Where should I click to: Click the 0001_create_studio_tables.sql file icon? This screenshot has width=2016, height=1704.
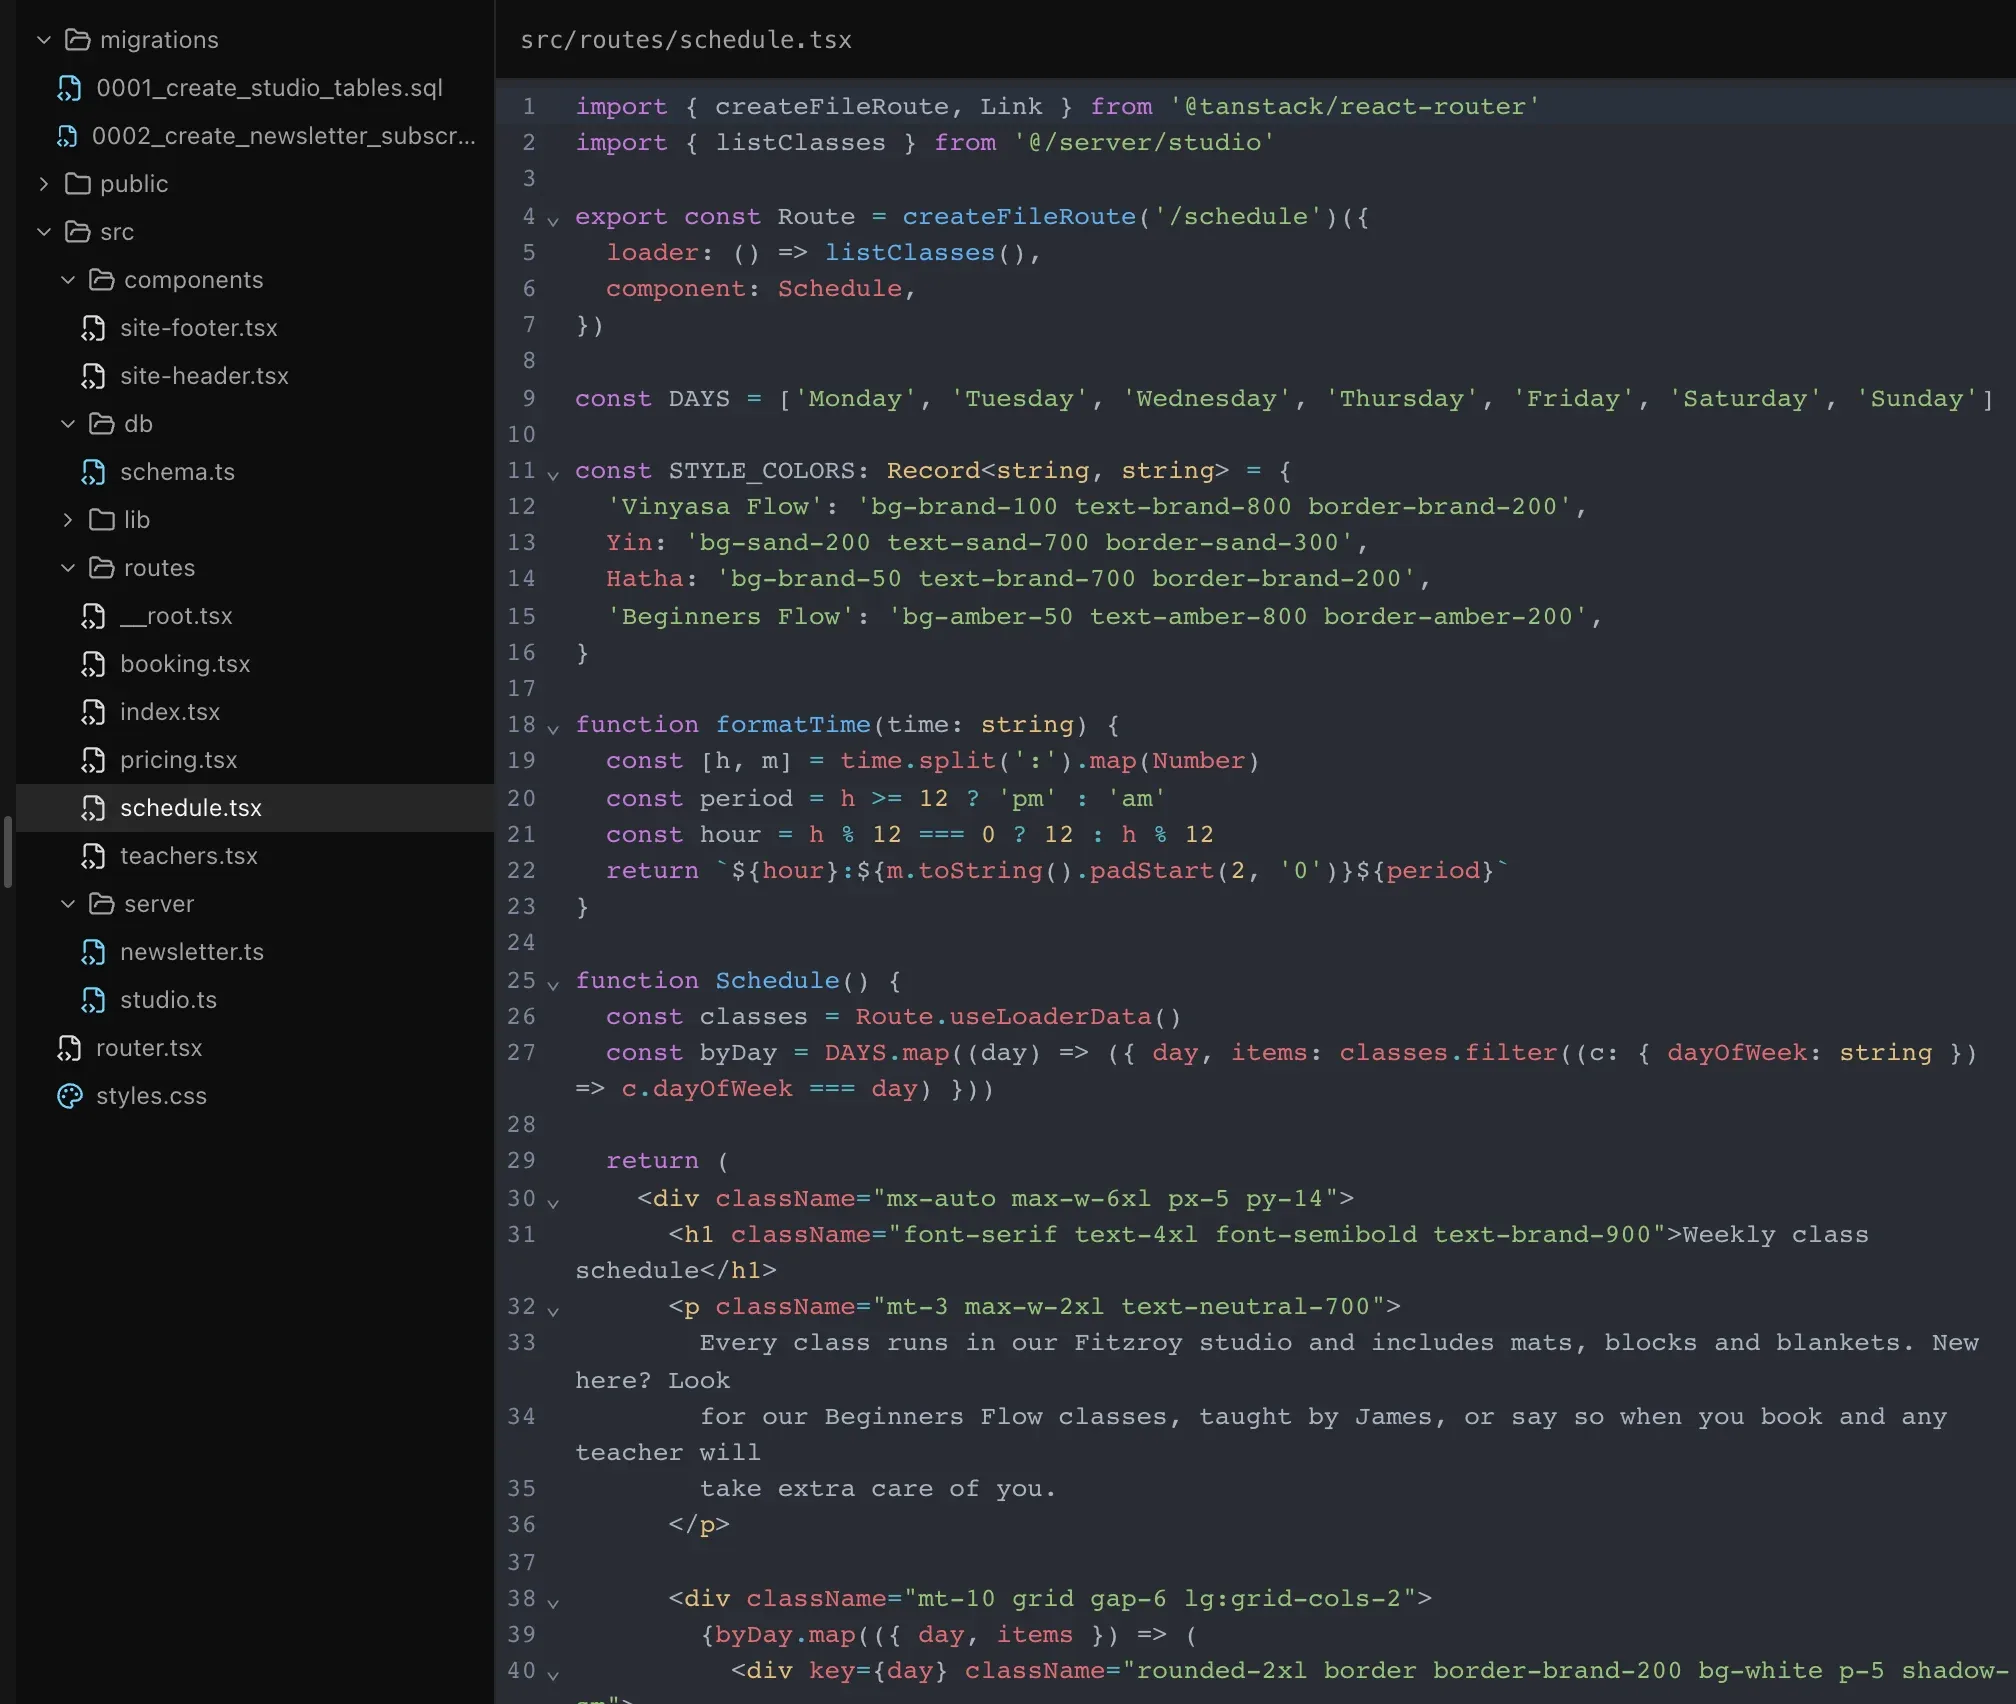point(69,88)
